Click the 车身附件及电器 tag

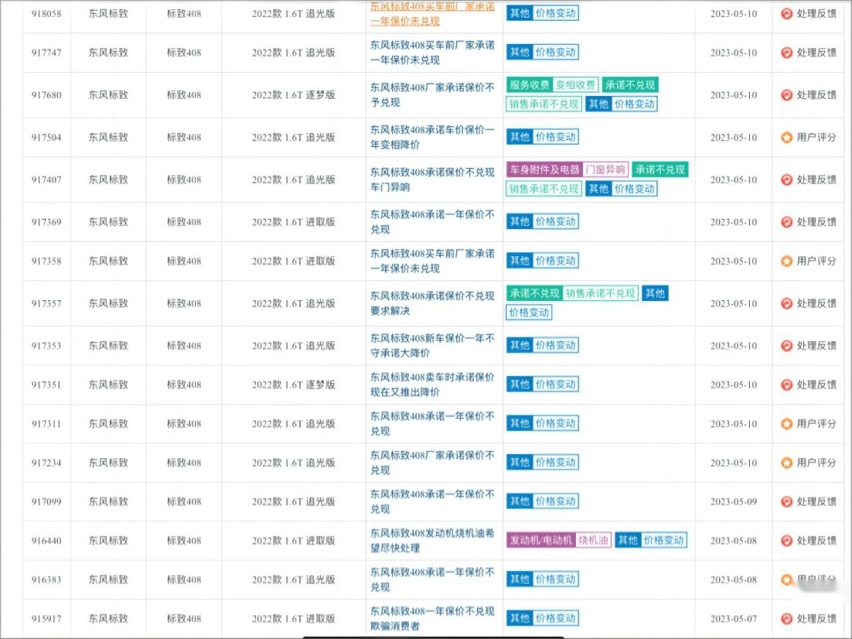click(544, 170)
